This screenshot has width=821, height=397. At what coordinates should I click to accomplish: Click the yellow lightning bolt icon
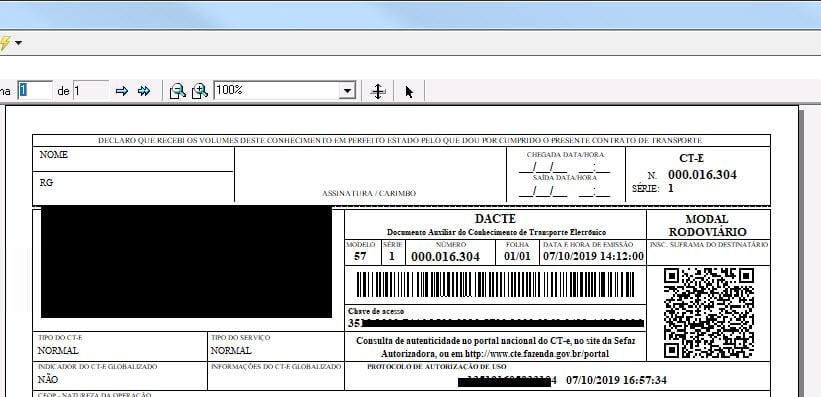(4, 43)
